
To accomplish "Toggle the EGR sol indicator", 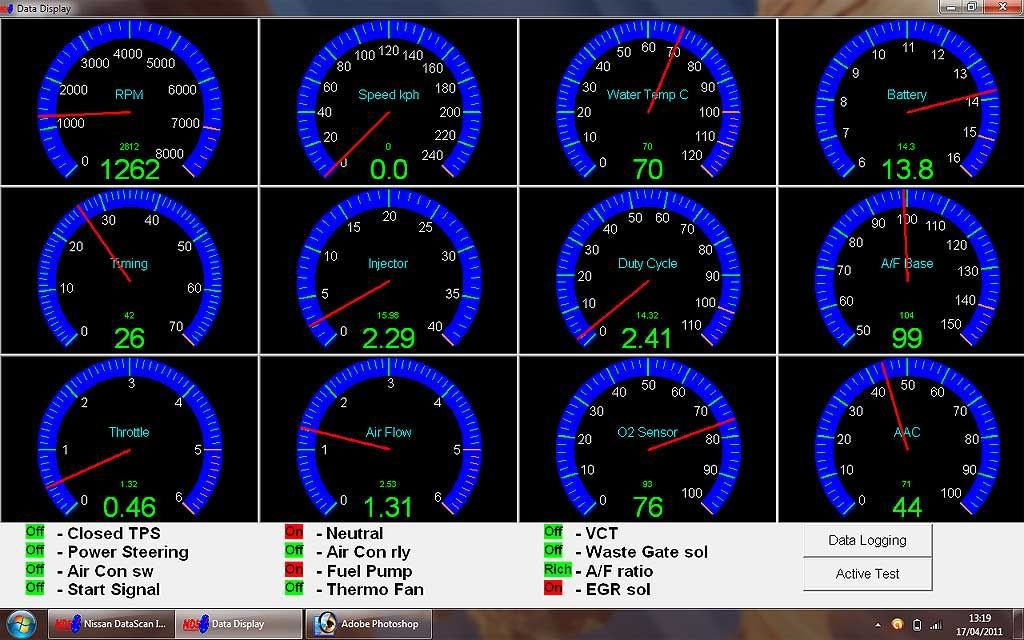I will click(x=553, y=589).
